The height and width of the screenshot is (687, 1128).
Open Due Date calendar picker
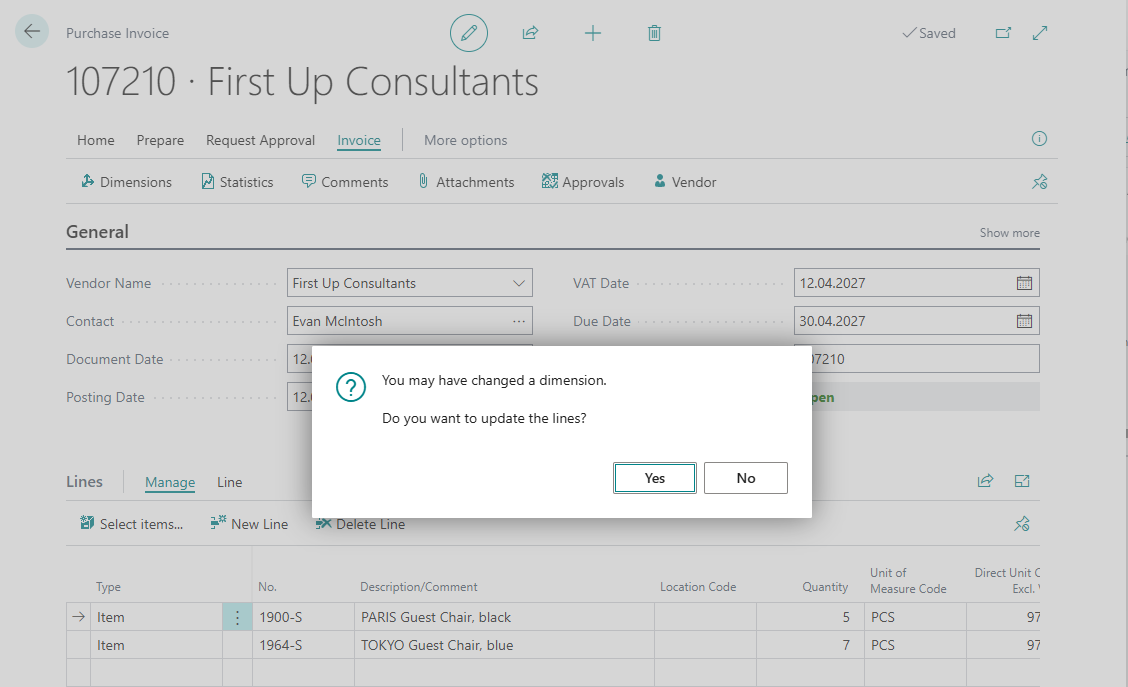point(1024,321)
